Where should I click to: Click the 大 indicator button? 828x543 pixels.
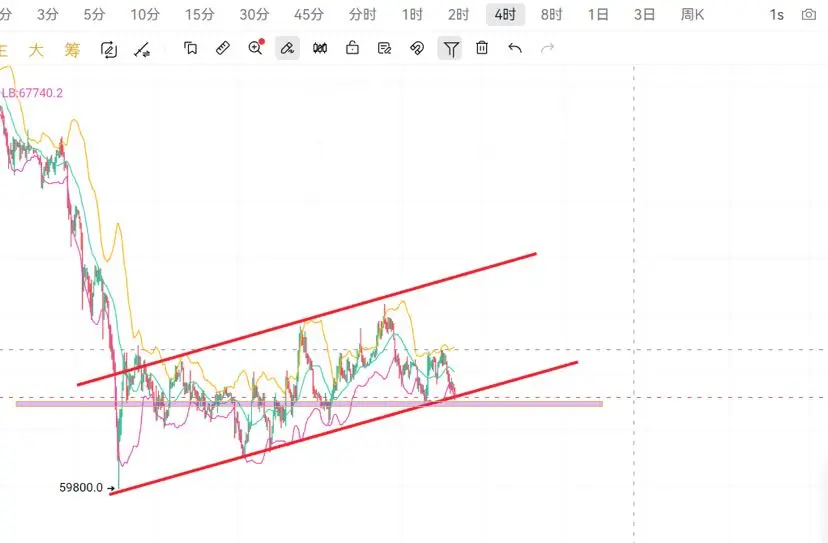click(36, 50)
